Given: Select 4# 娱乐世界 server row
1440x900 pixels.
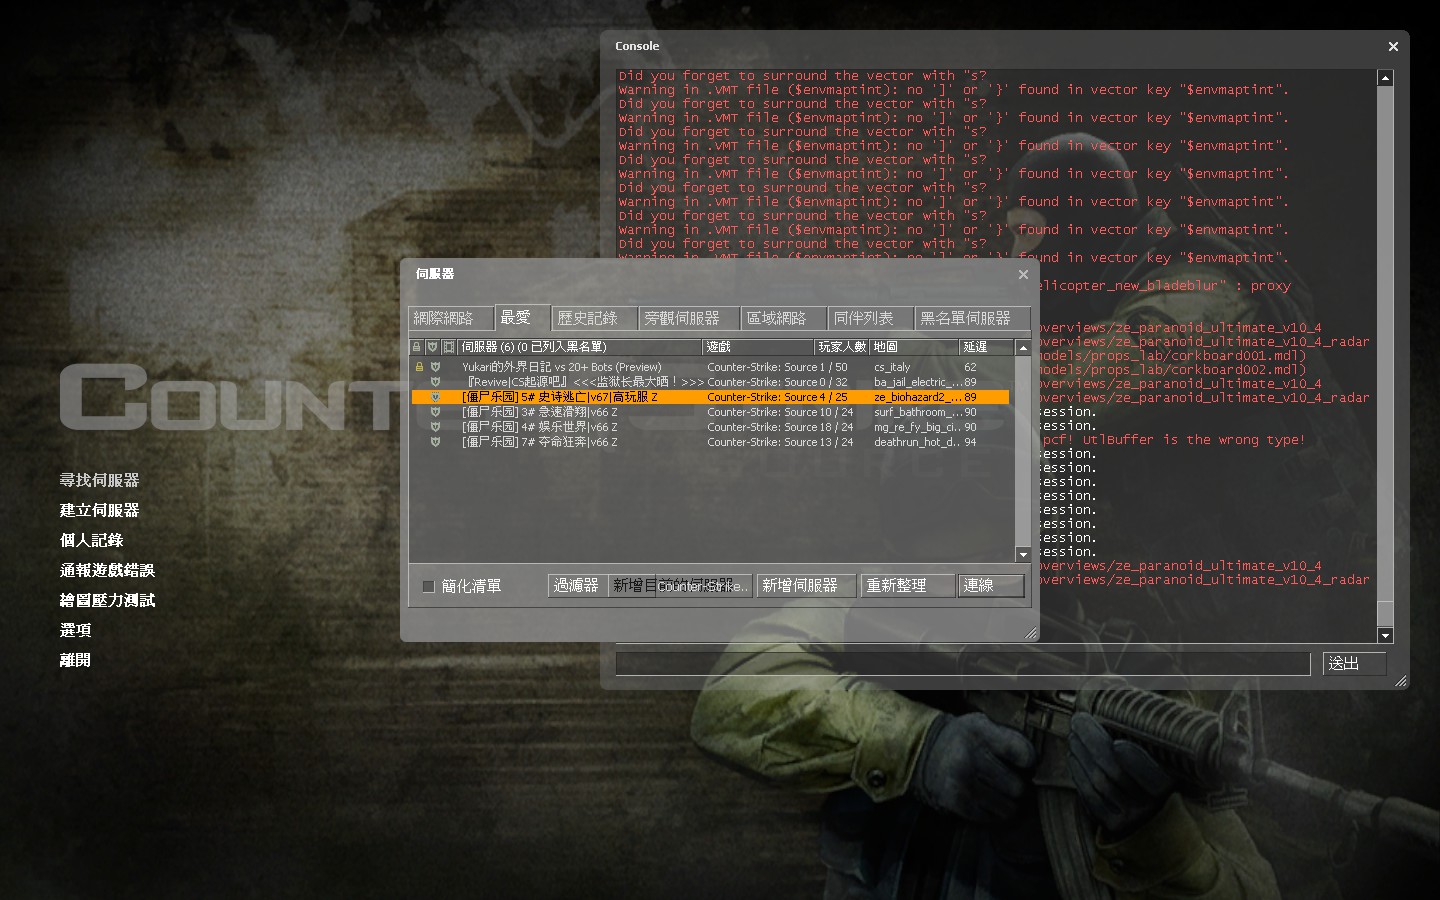Looking at the screenshot, I should (x=711, y=427).
